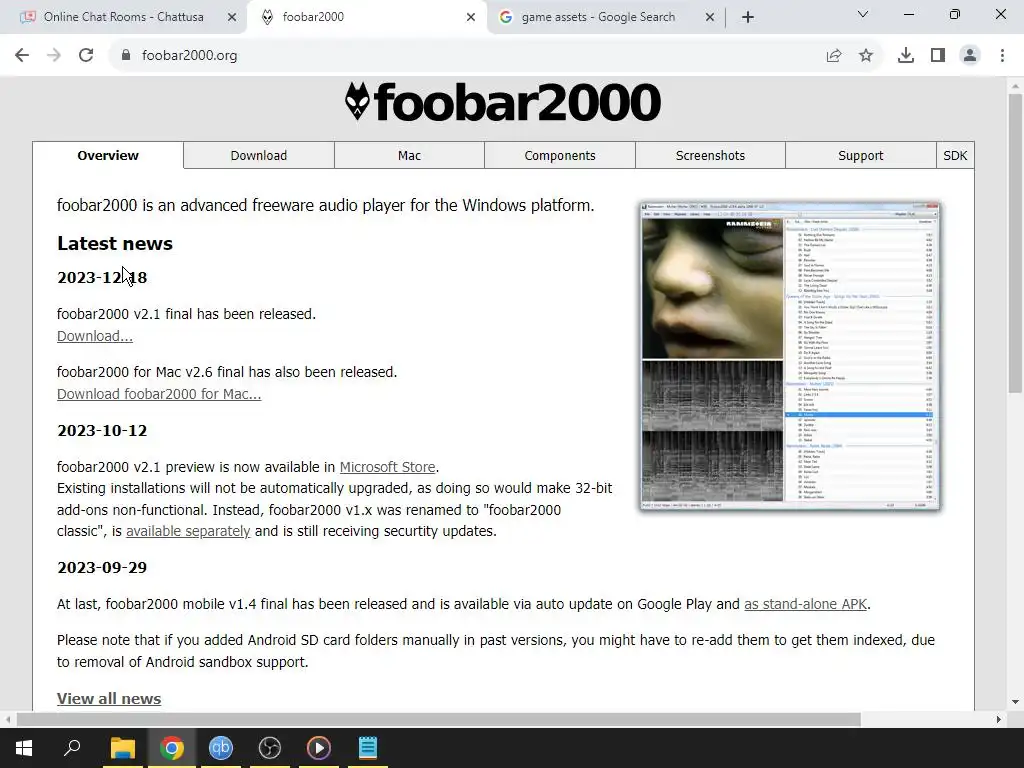This screenshot has height=768, width=1024.
Task: Click the vertical page scrollbar thumb
Action: point(1015,243)
